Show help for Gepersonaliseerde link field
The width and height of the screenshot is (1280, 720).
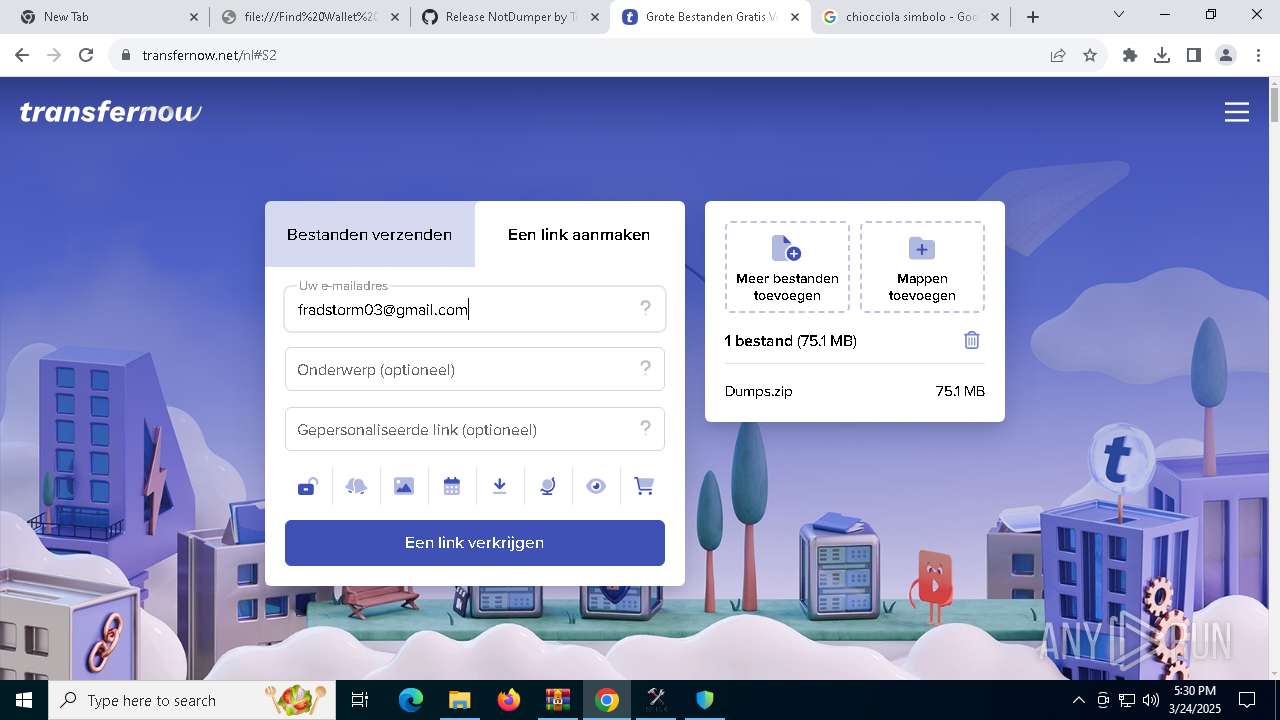[x=646, y=428]
